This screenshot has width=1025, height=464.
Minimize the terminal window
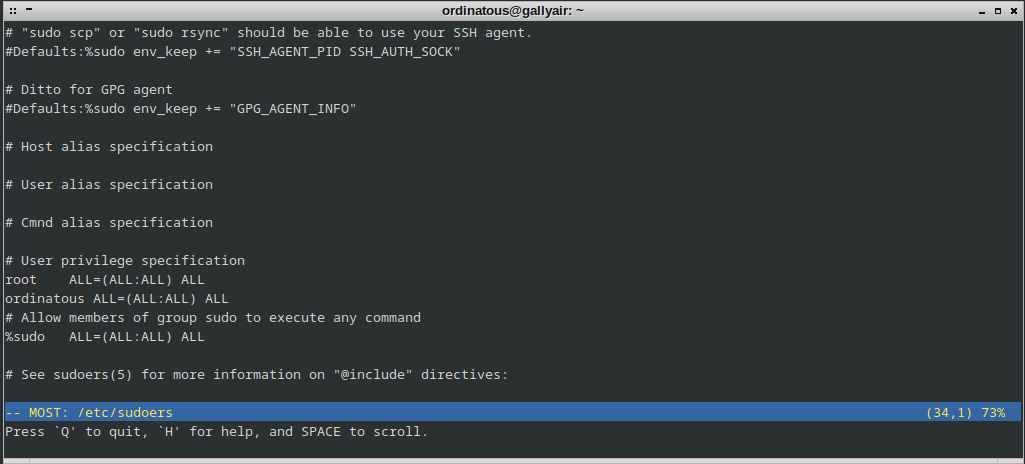pos(982,11)
